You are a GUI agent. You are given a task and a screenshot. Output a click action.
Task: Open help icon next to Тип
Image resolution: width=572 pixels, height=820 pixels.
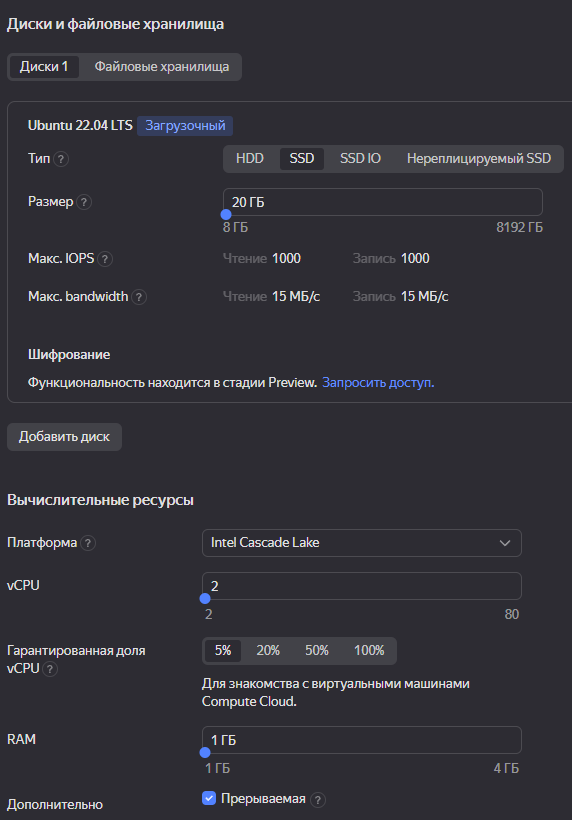click(61, 159)
